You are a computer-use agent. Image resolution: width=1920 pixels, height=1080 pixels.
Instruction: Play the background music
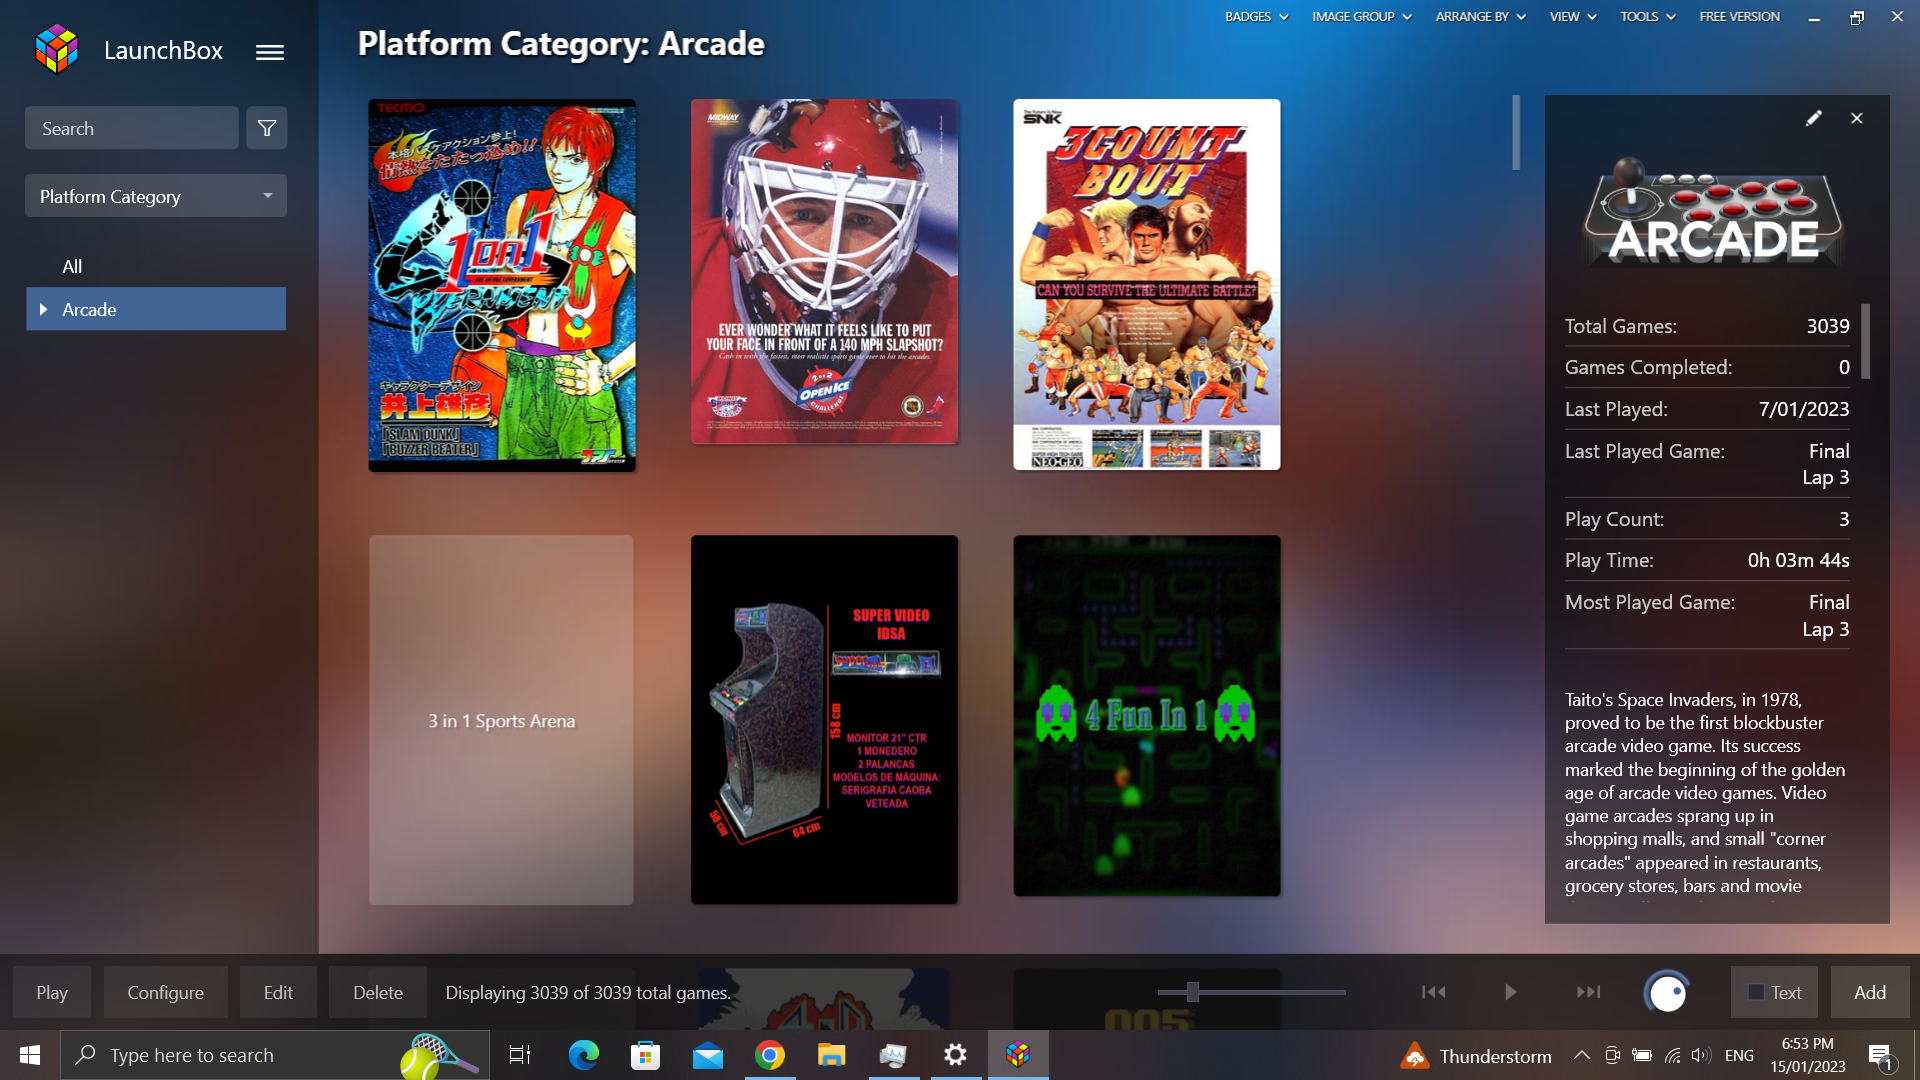(1510, 992)
